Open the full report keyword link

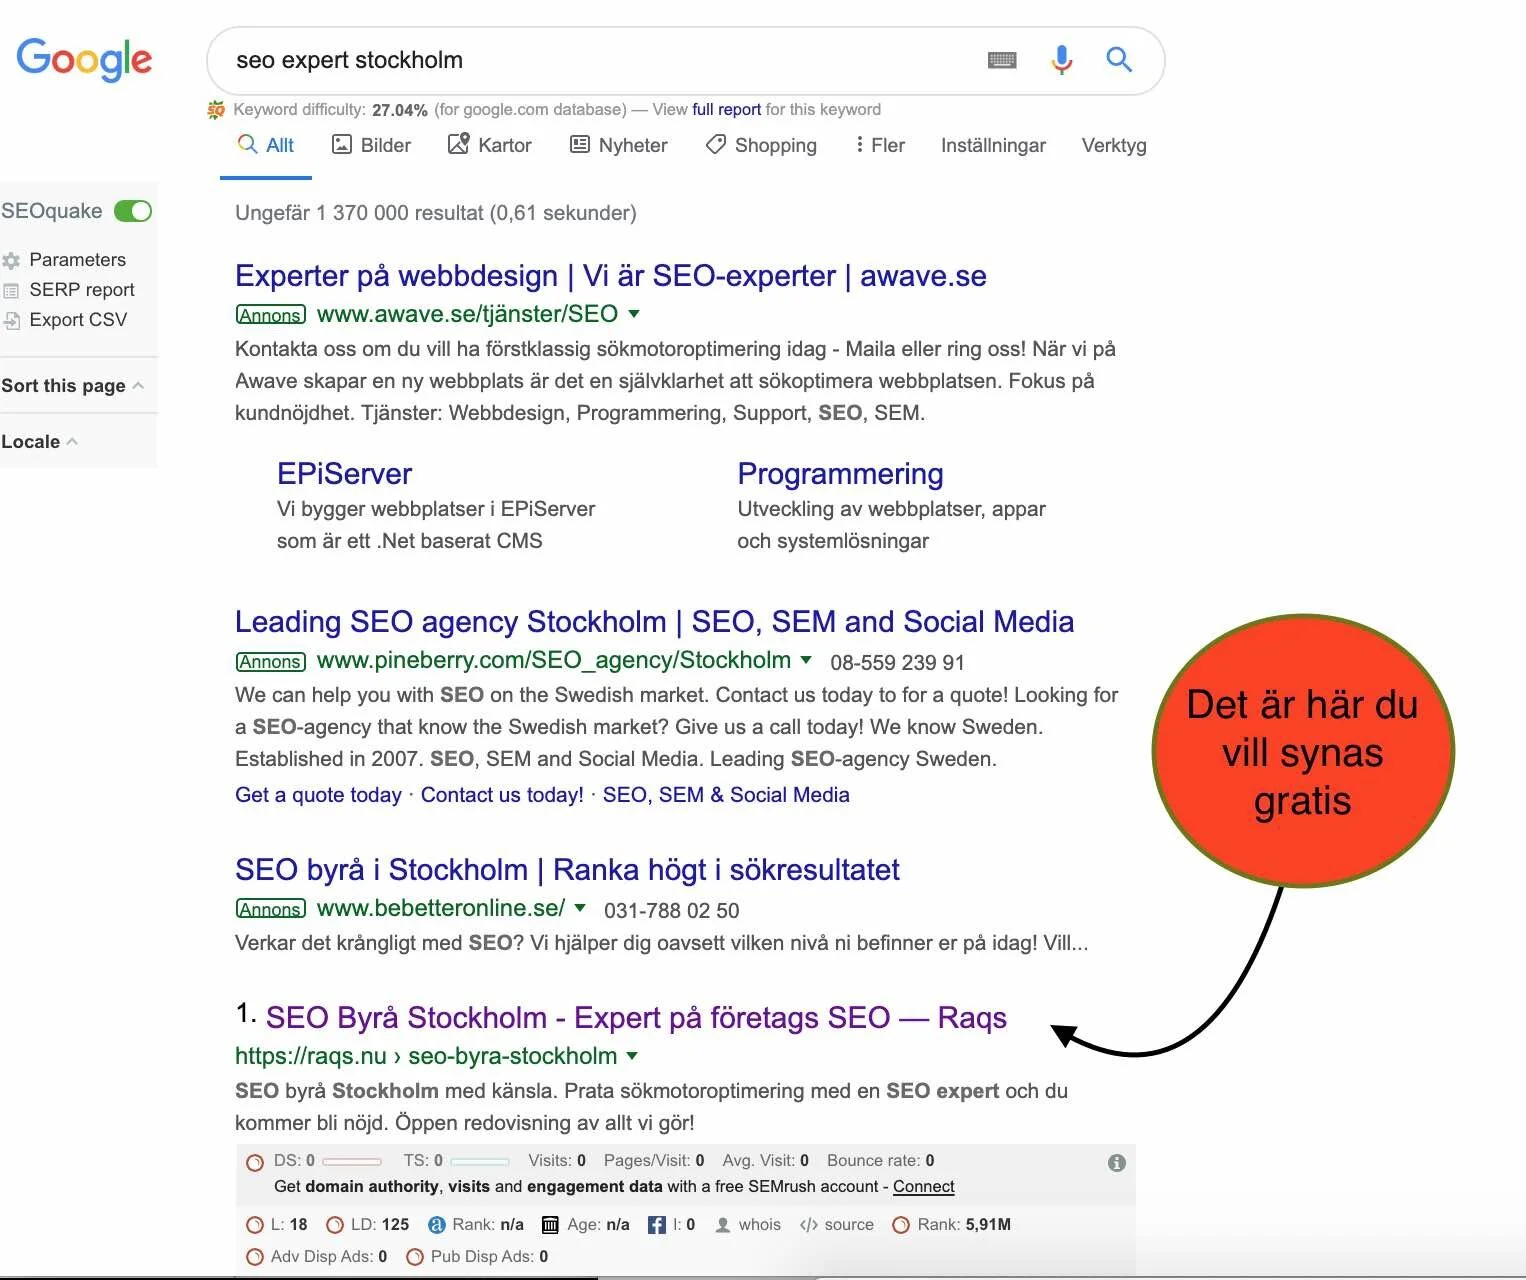[x=727, y=110]
